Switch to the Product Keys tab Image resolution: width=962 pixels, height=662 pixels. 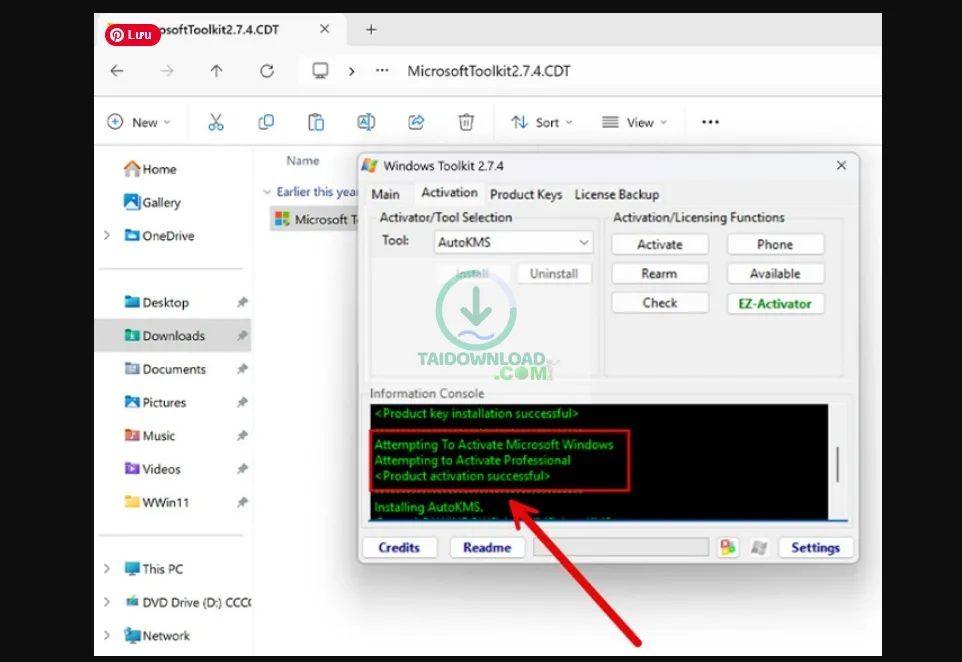point(526,194)
